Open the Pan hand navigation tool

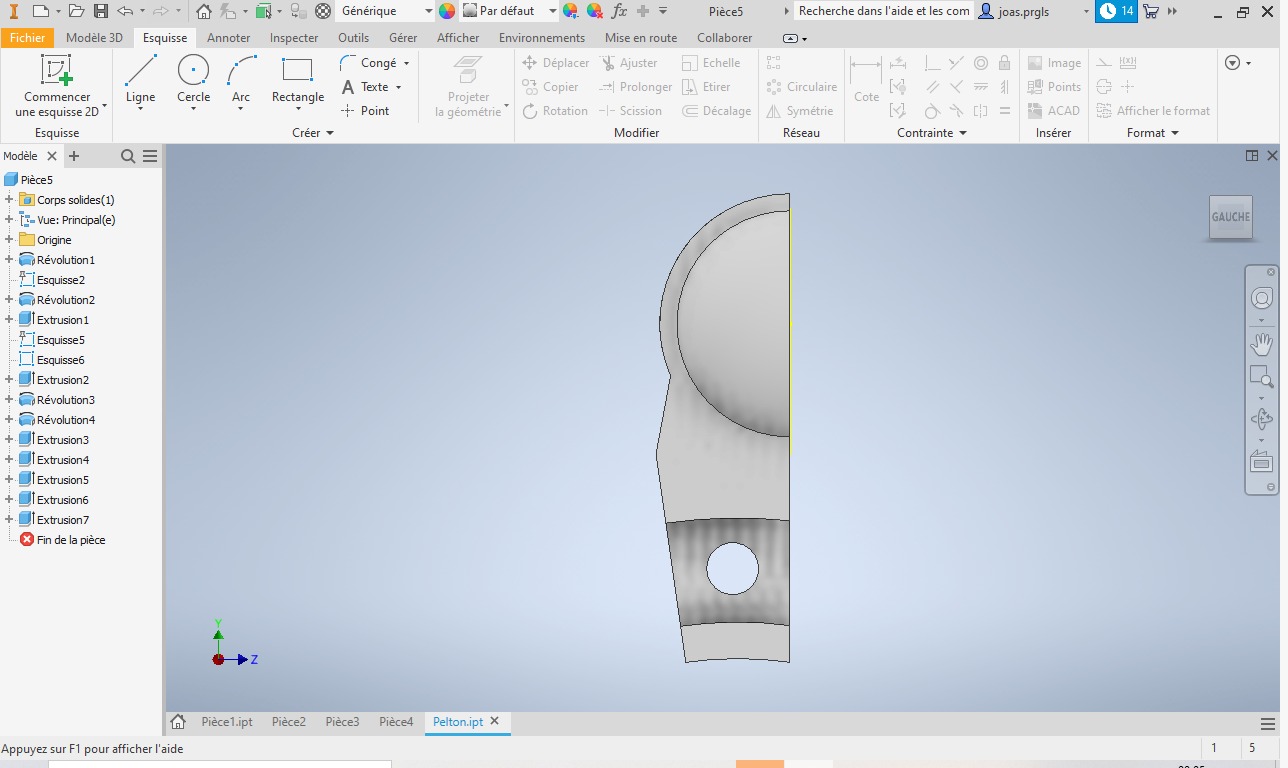[1261, 344]
